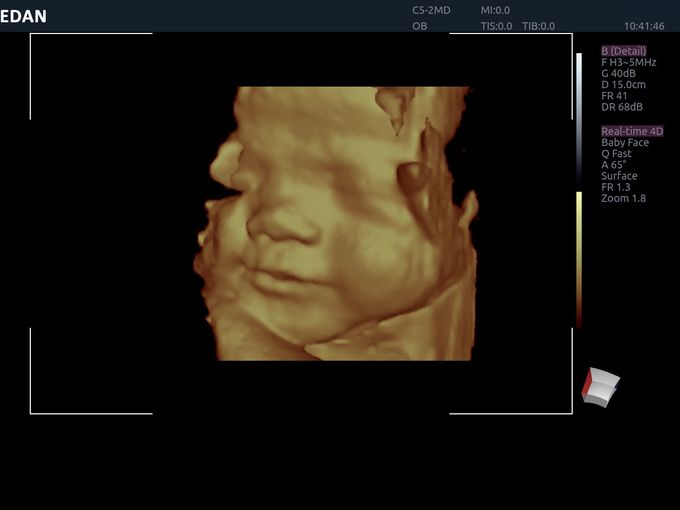
Task: Click the sepia color map bar
Action: [x=579, y=258]
